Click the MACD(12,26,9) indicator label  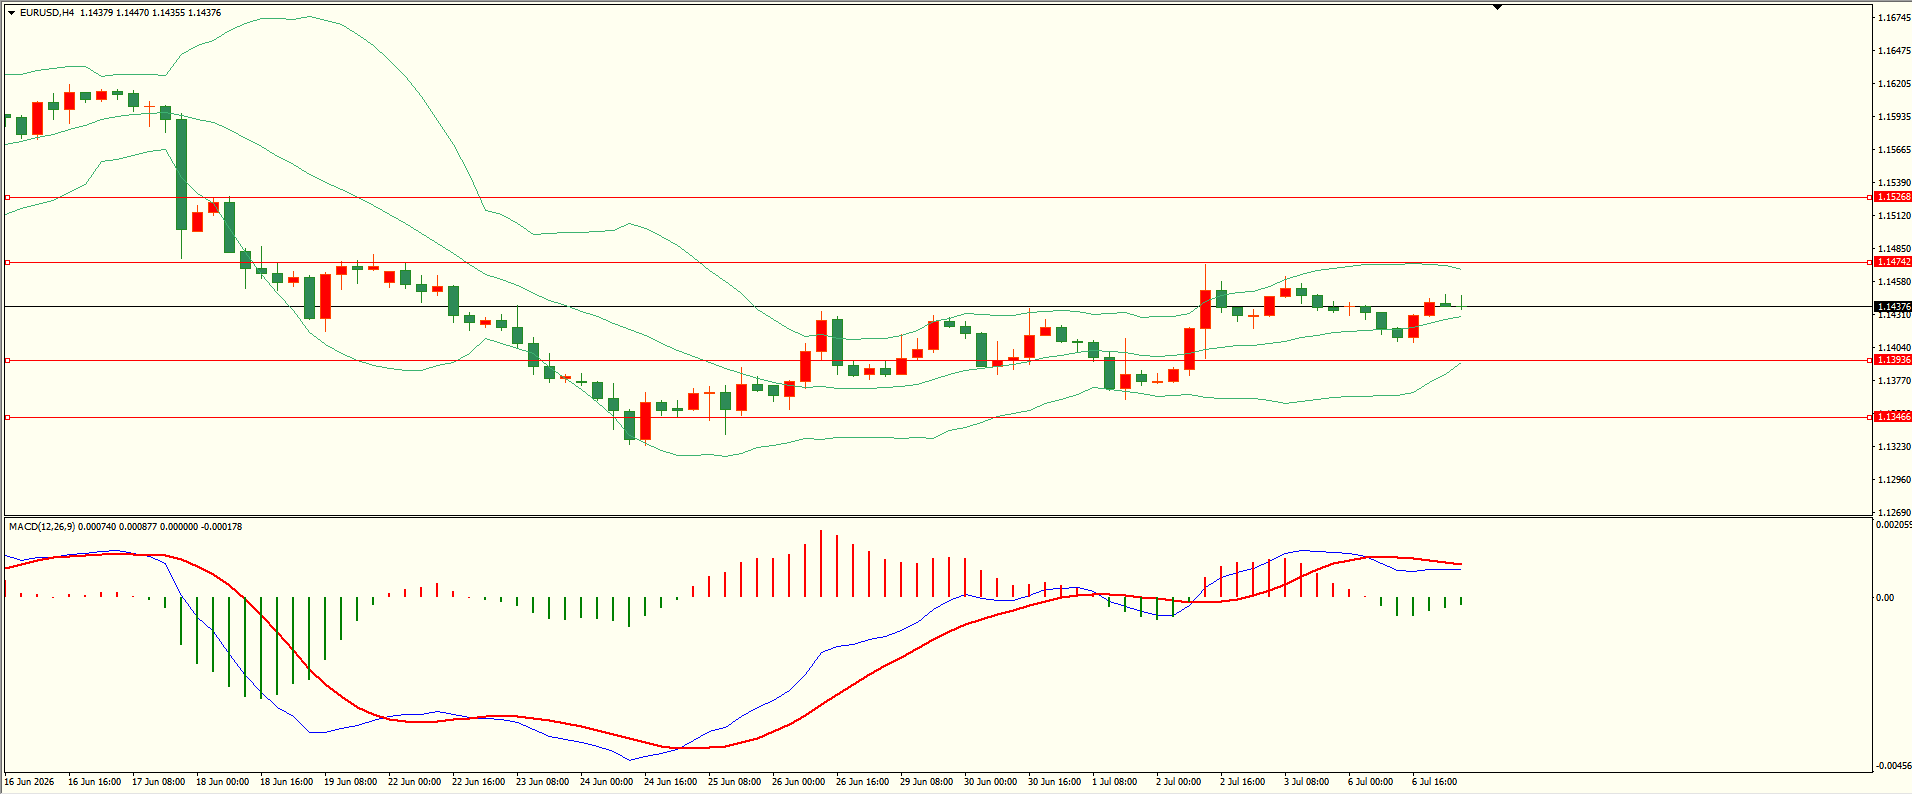pos(42,527)
